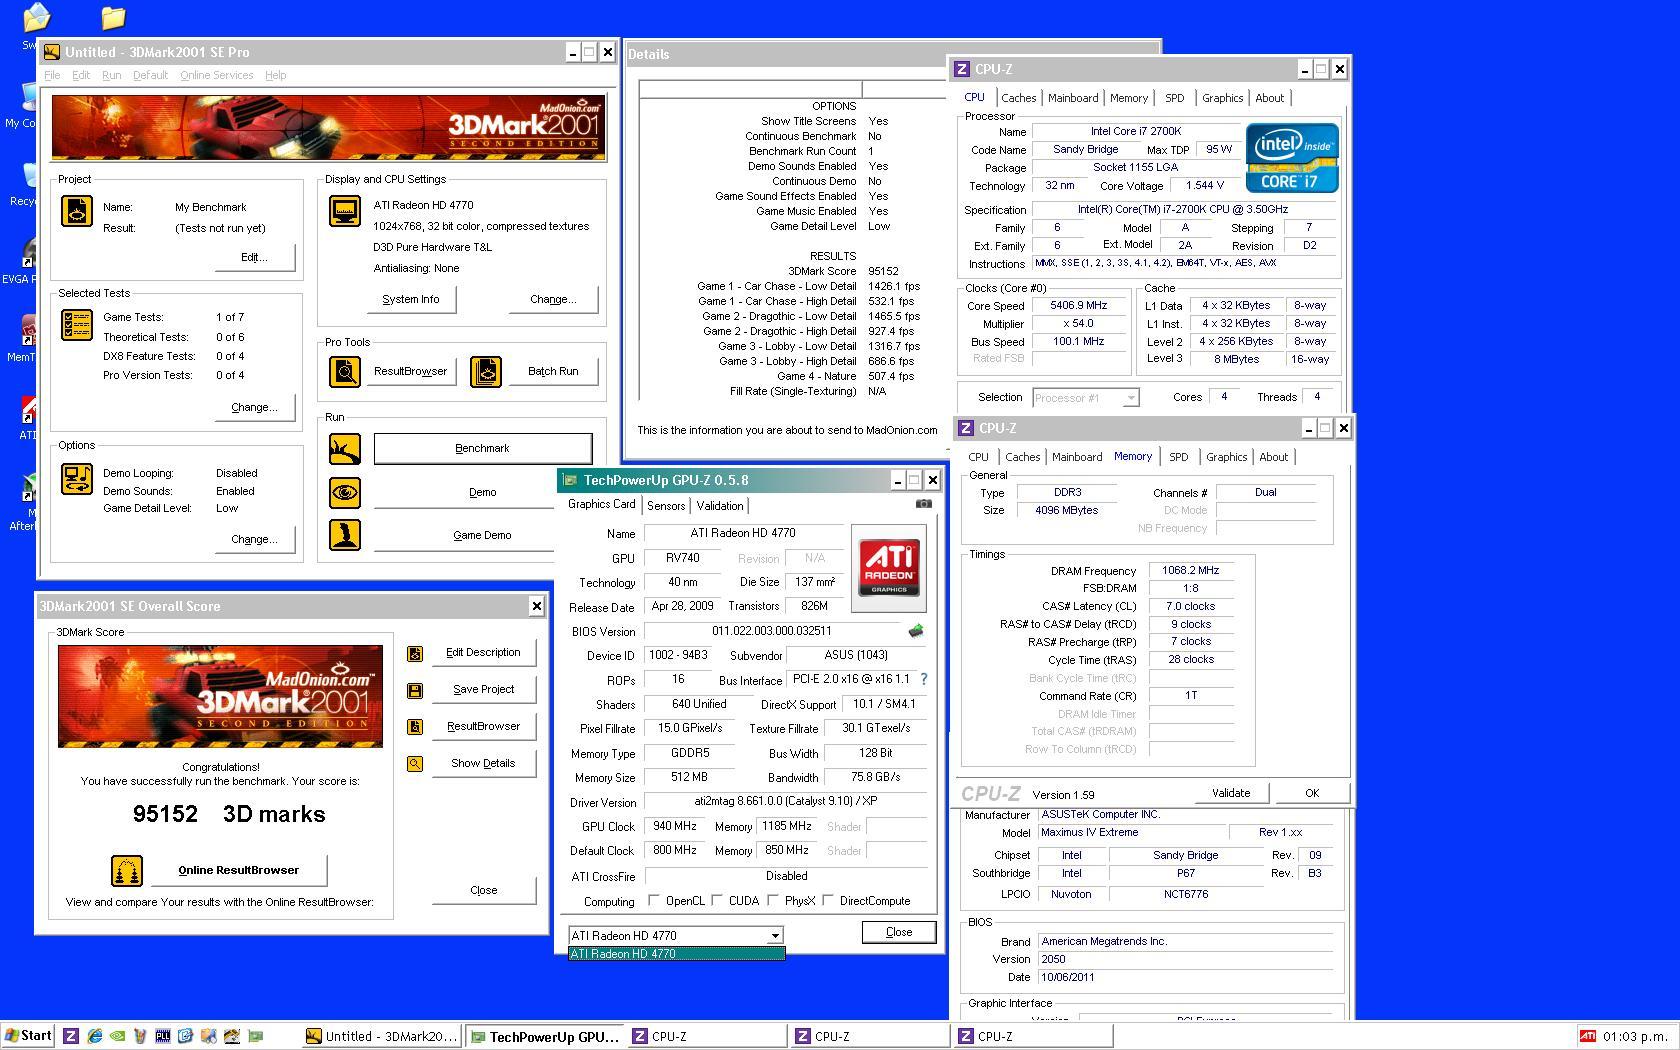Click the PLL tool icon in quick launch
Viewport: 1680px width, 1050px height.
tap(163, 1036)
